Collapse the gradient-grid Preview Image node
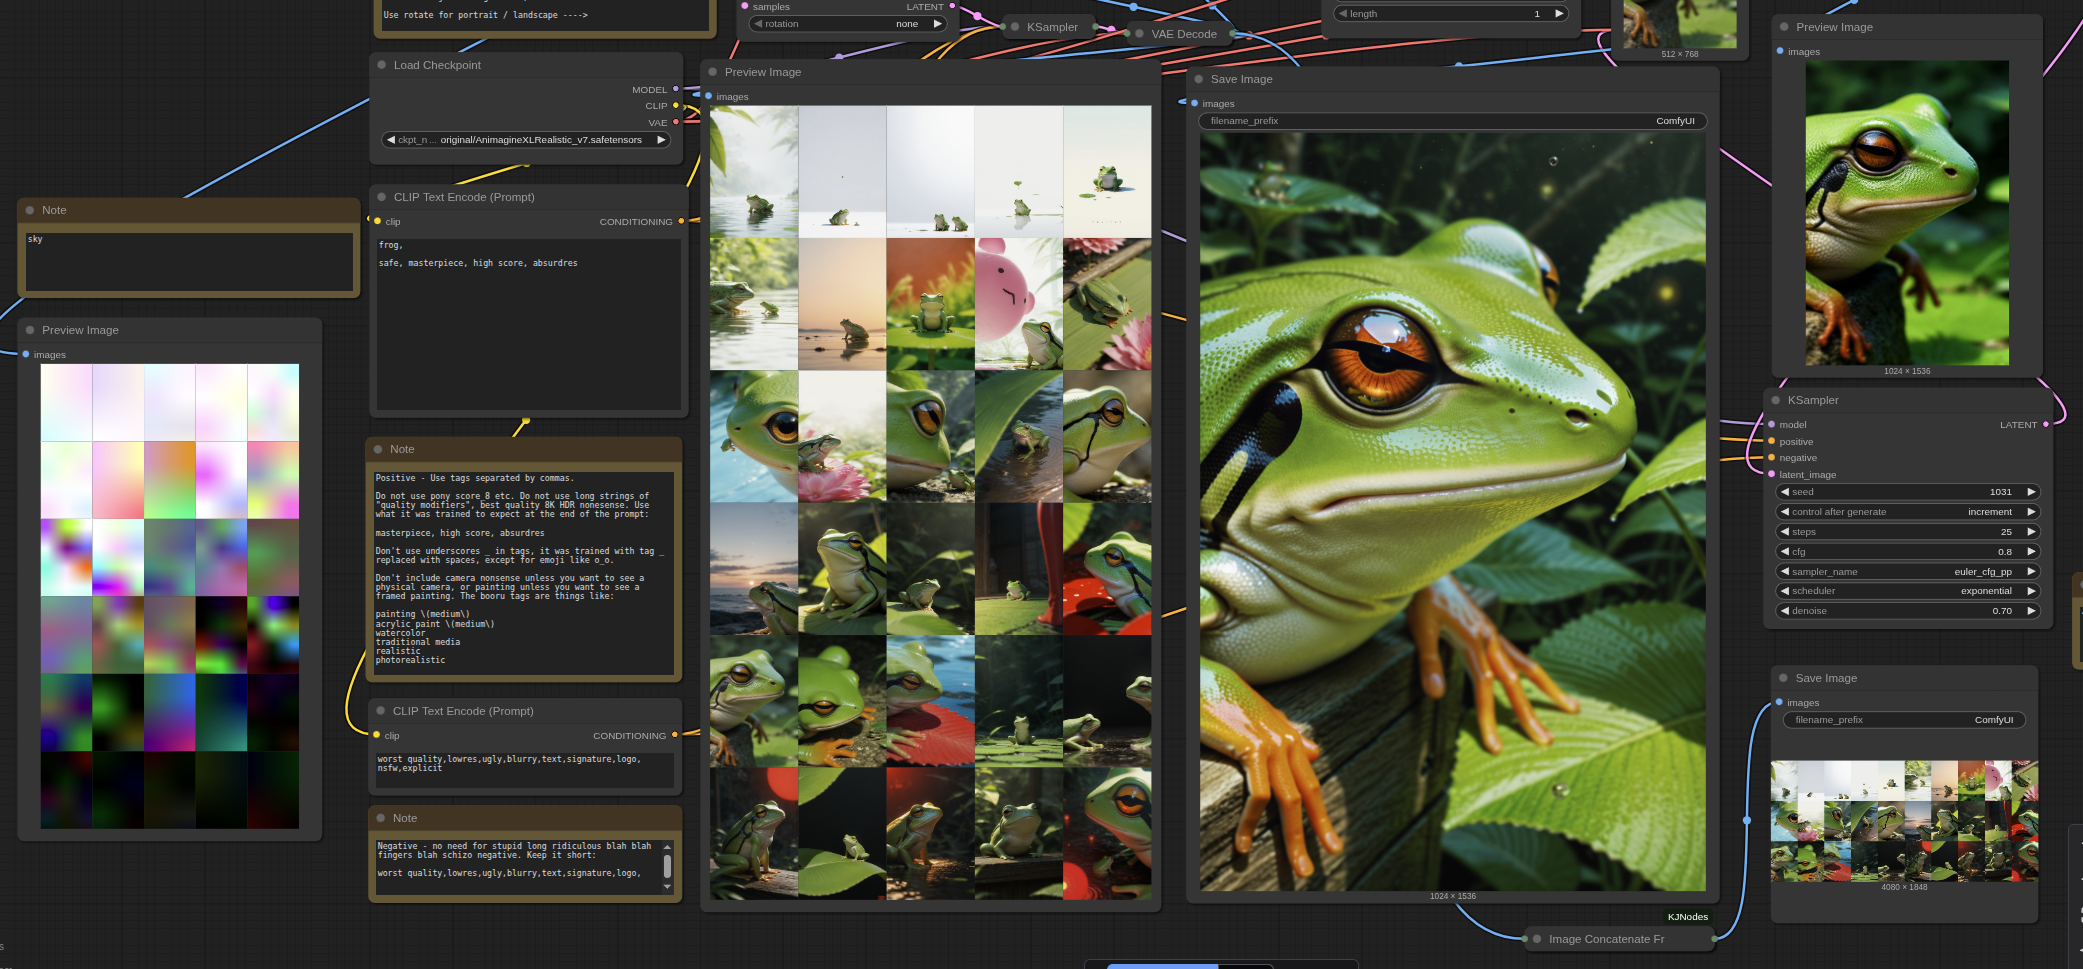Image resolution: width=2083 pixels, height=969 pixels. (x=30, y=330)
